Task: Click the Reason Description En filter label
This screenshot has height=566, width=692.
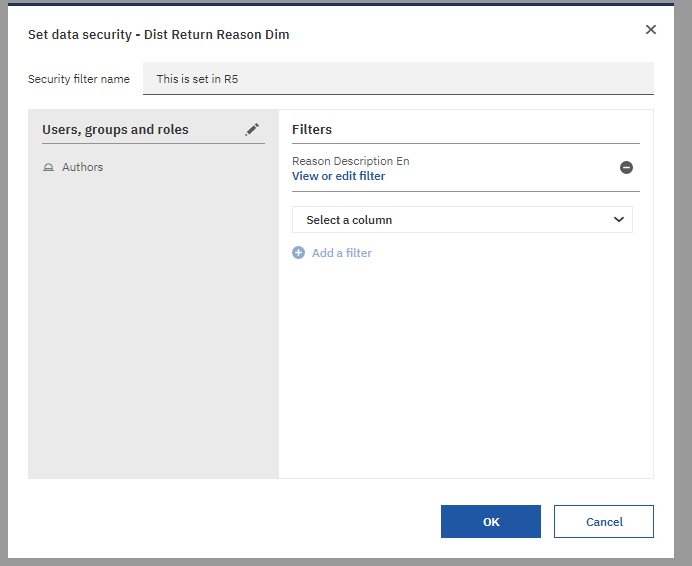Action: [x=350, y=161]
